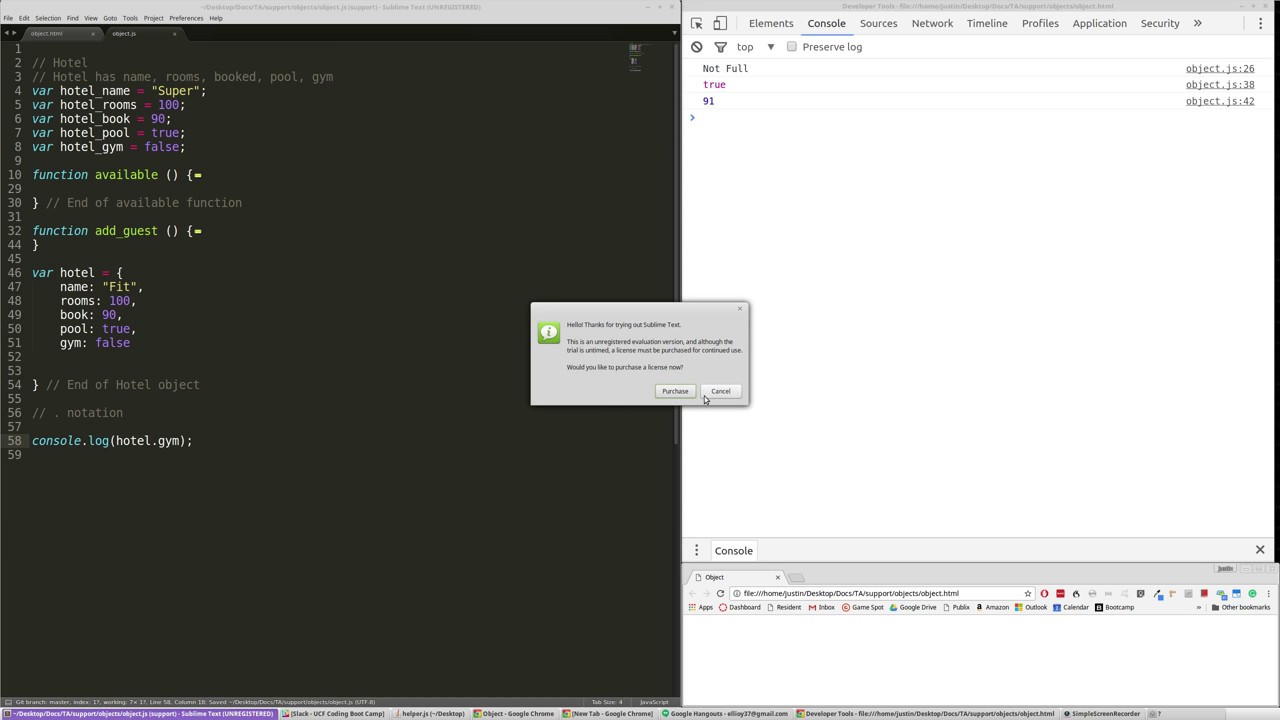Open the Sources tab in DevTools
The height and width of the screenshot is (720, 1280).
click(879, 23)
